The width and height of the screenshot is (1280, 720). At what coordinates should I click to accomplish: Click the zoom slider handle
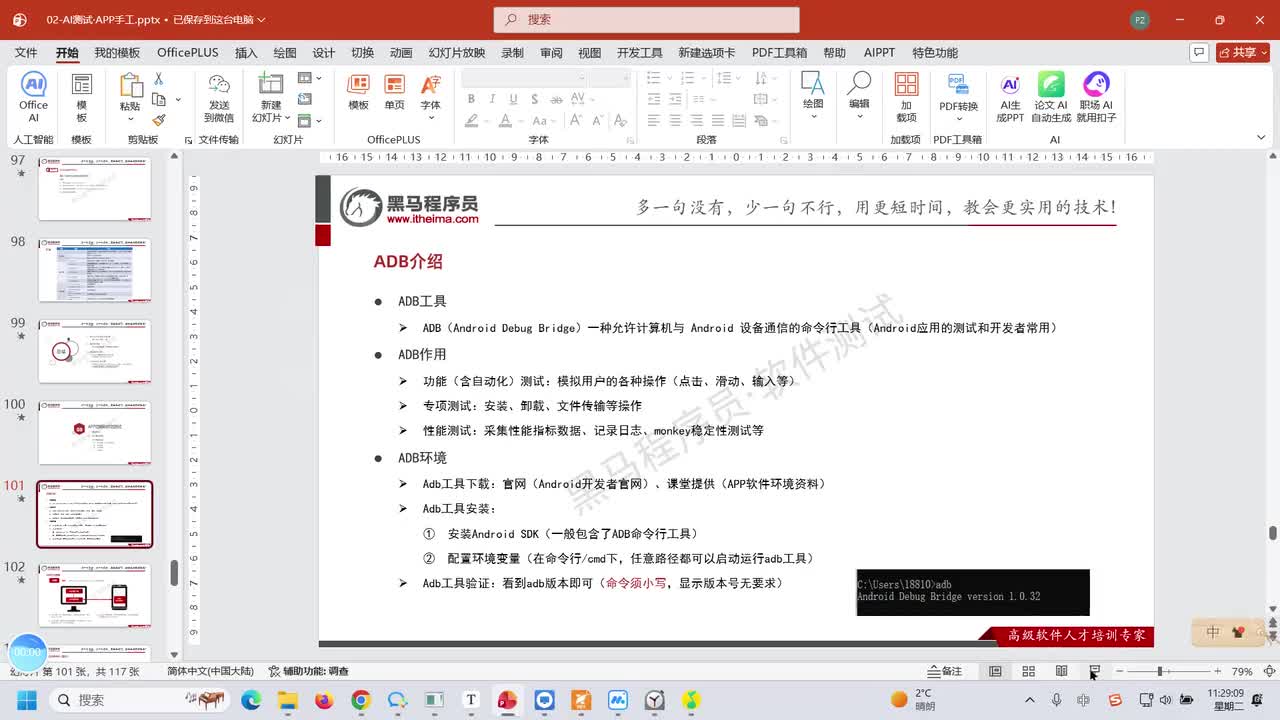point(1160,671)
